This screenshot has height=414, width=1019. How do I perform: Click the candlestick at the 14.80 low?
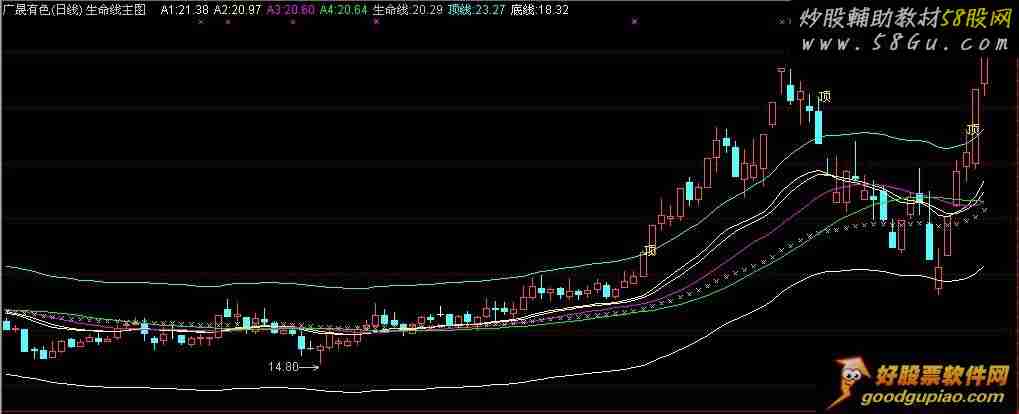click(321, 353)
